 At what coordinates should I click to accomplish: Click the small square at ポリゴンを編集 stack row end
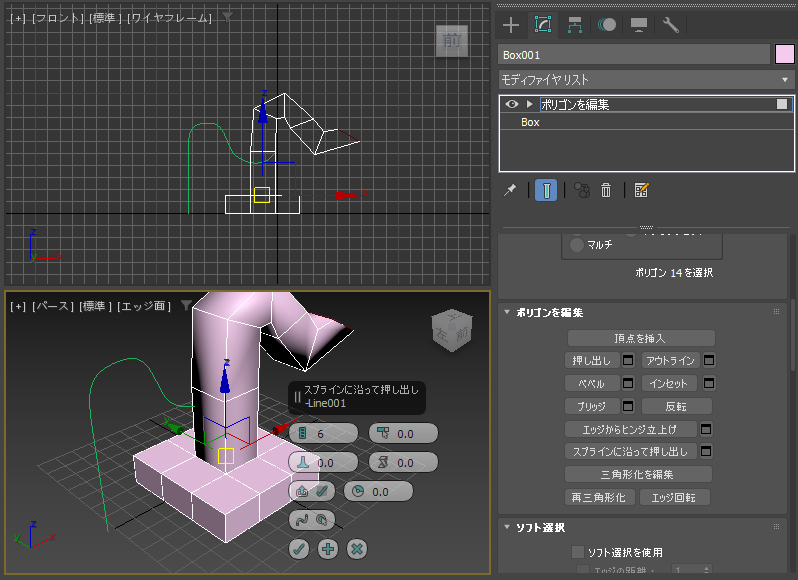tap(782, 104)
